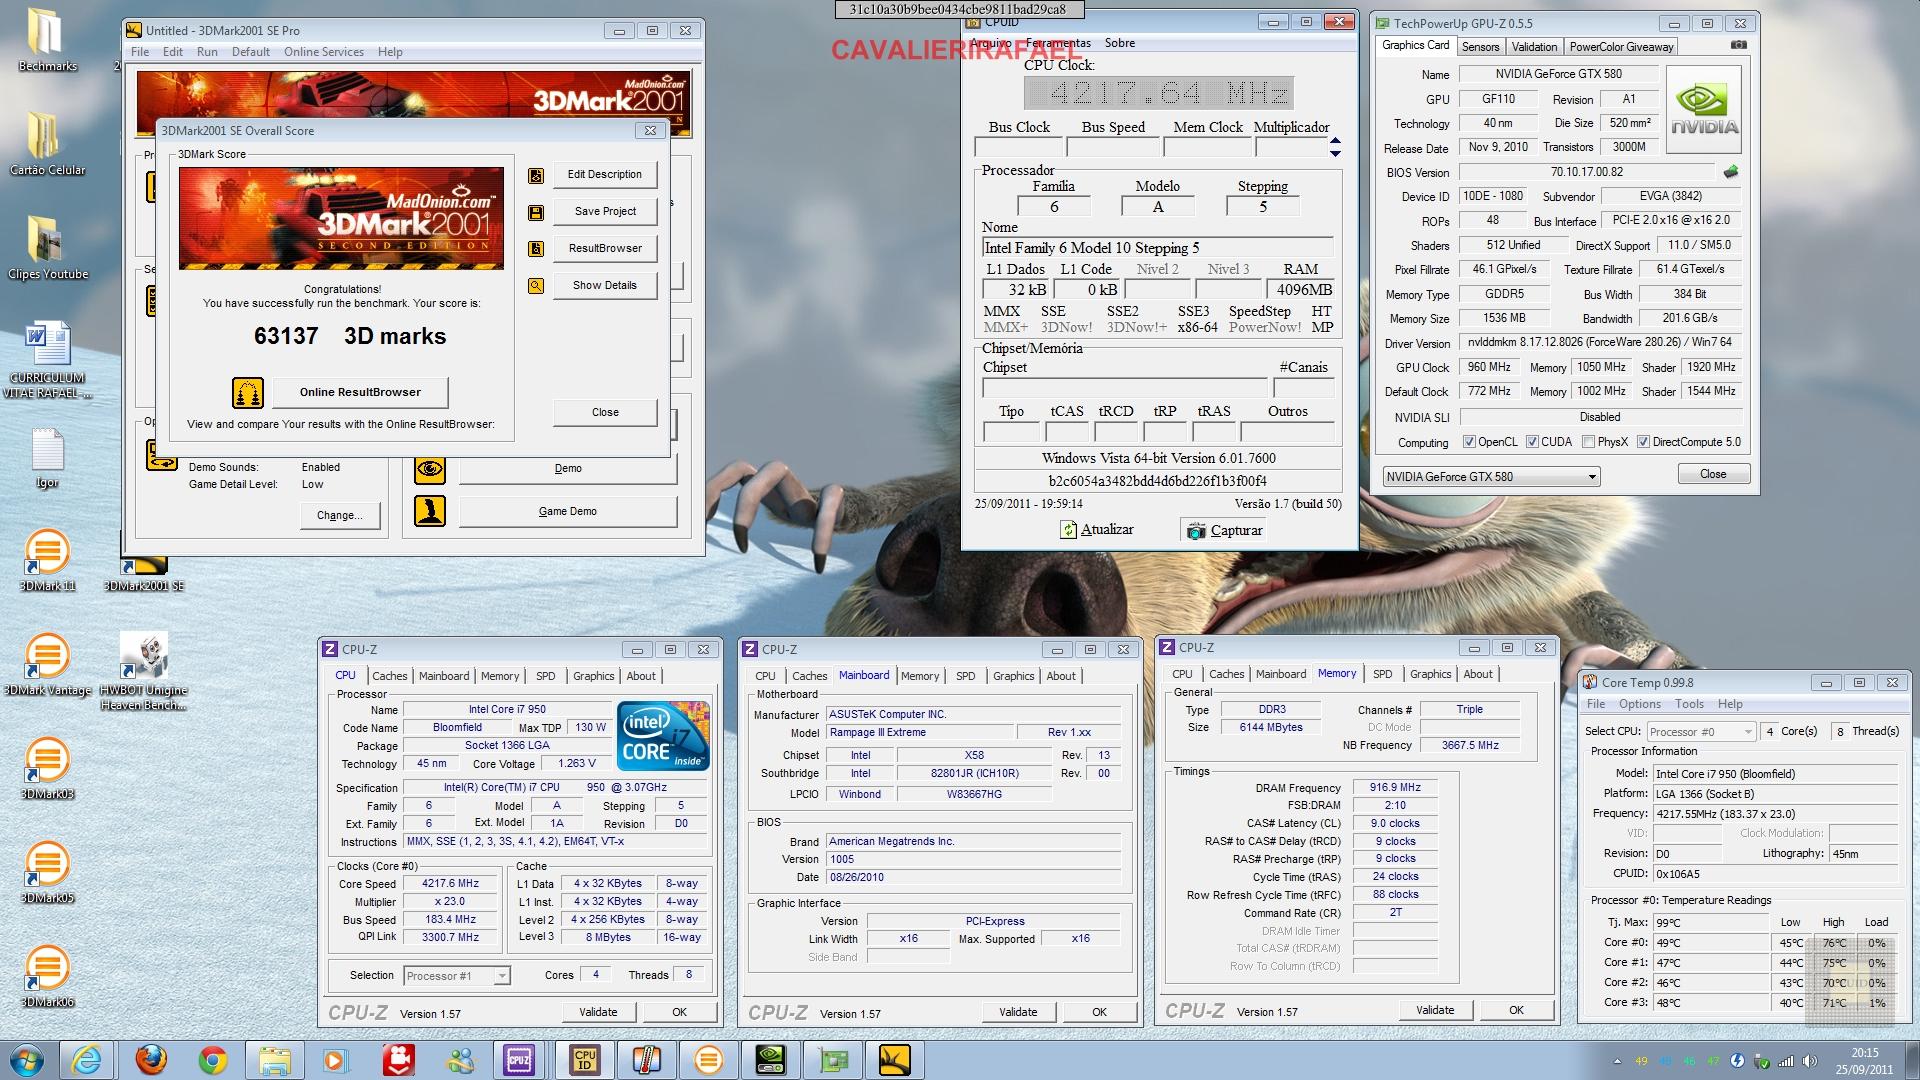1920x1080 pixels.
Task: Click the Edit Description icon in score dialog
Action: (x=536, y=175)
